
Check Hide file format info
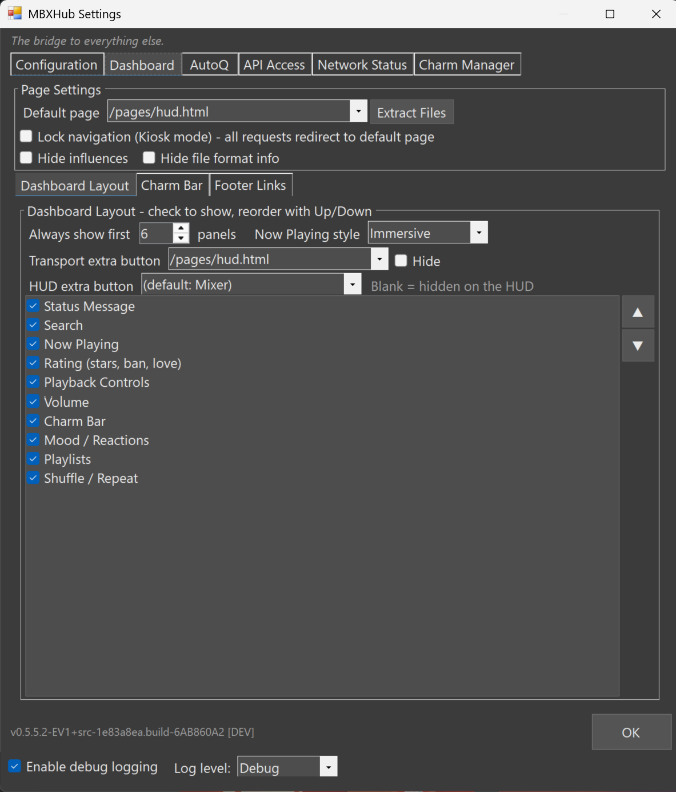[149, 158]
